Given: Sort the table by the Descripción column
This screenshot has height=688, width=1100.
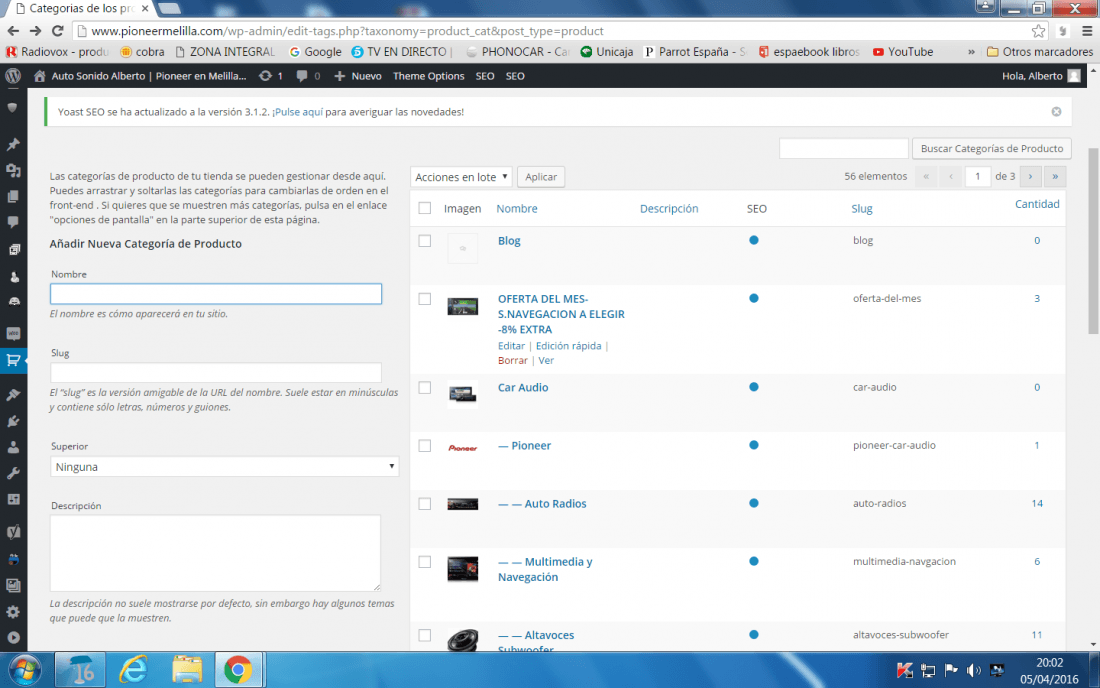Looking at the screenshot, I should tap(669, 208).
